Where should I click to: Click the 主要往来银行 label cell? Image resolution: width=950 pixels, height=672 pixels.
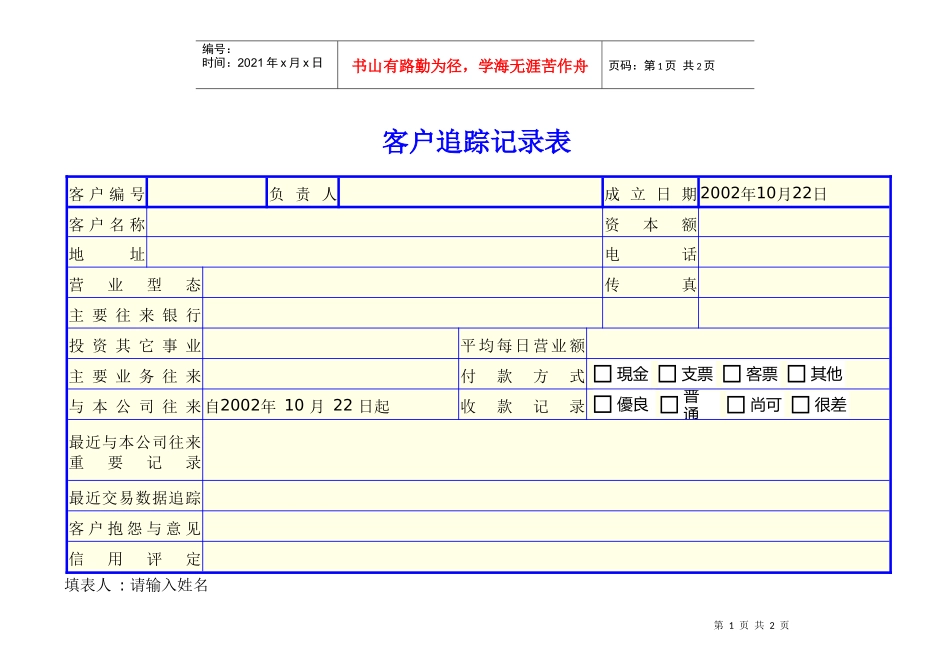pos(135,314)
